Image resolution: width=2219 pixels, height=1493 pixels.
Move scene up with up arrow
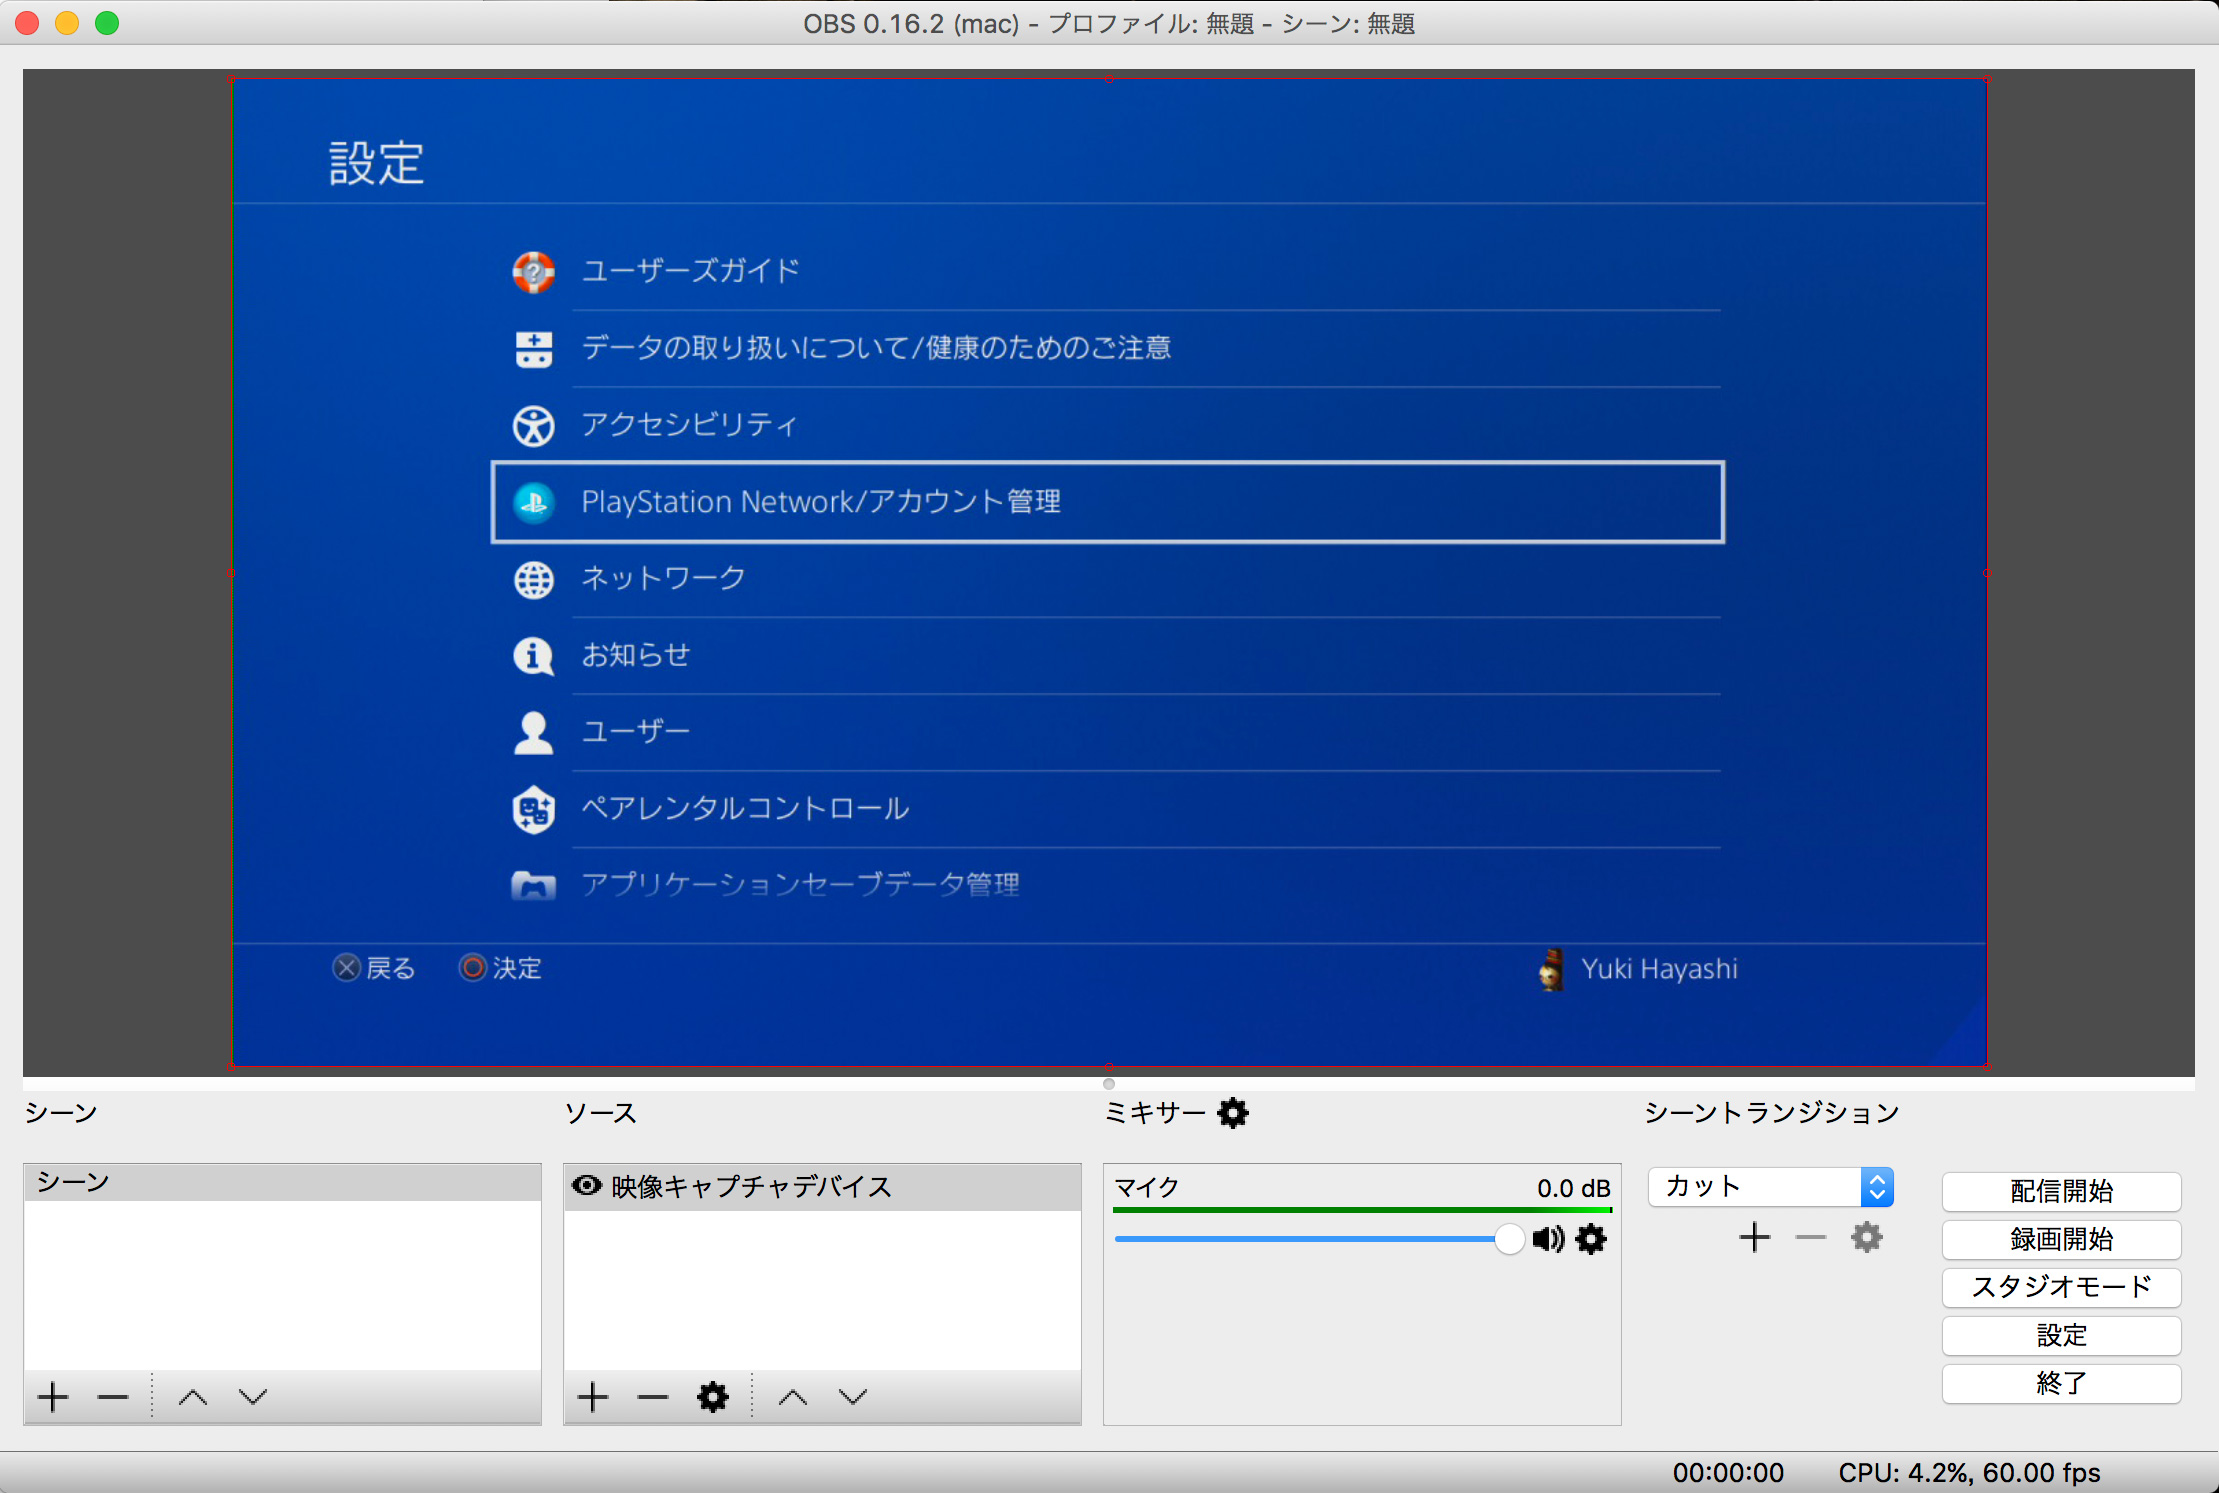point(193,1397)
